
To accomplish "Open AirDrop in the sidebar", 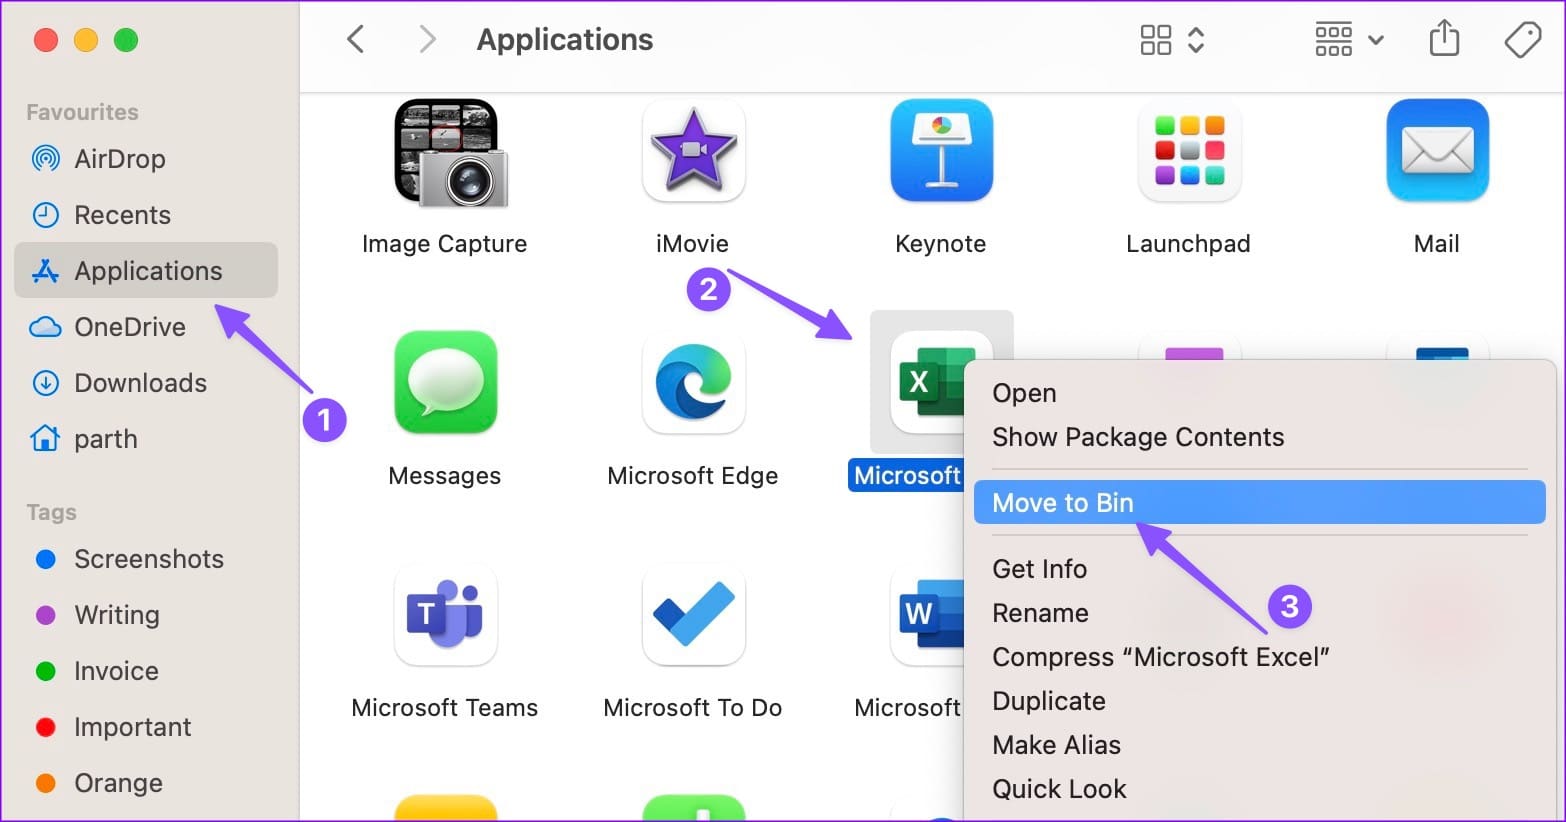I will tap(146, 158).
